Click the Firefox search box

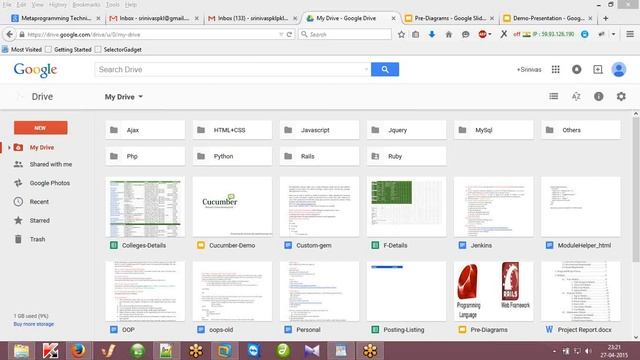pos(345,34)
